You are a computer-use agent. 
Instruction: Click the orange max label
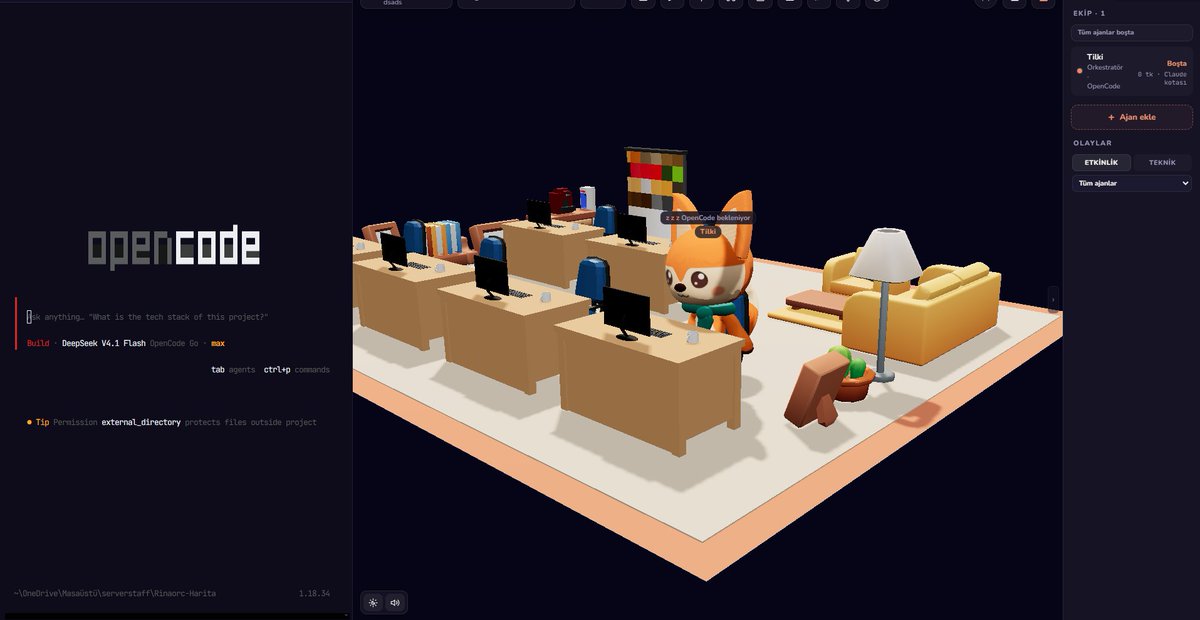pyautogui.click(x=218, y=343)
